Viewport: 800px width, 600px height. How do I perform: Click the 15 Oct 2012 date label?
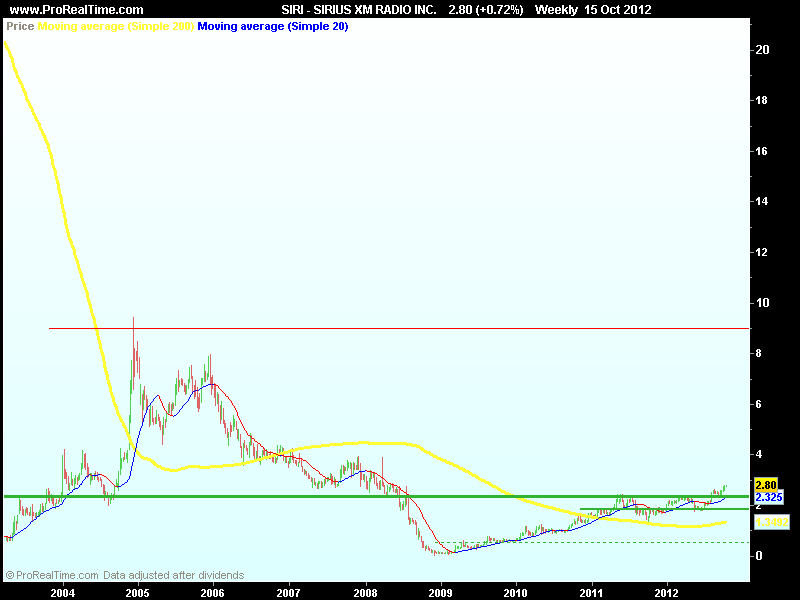(617, 10)
